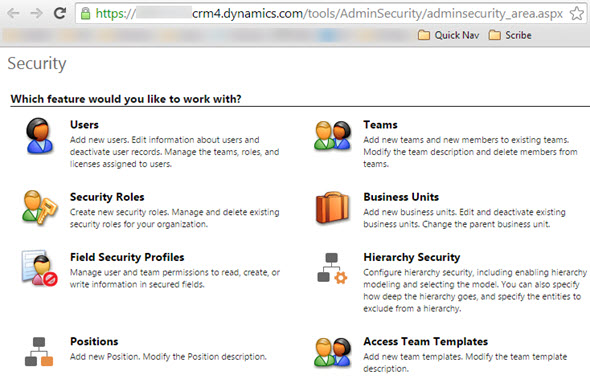Viewport: 590px width, 383px height.
Task: Click the Hierarchy Security gear icon
Action: click(332, 268)
